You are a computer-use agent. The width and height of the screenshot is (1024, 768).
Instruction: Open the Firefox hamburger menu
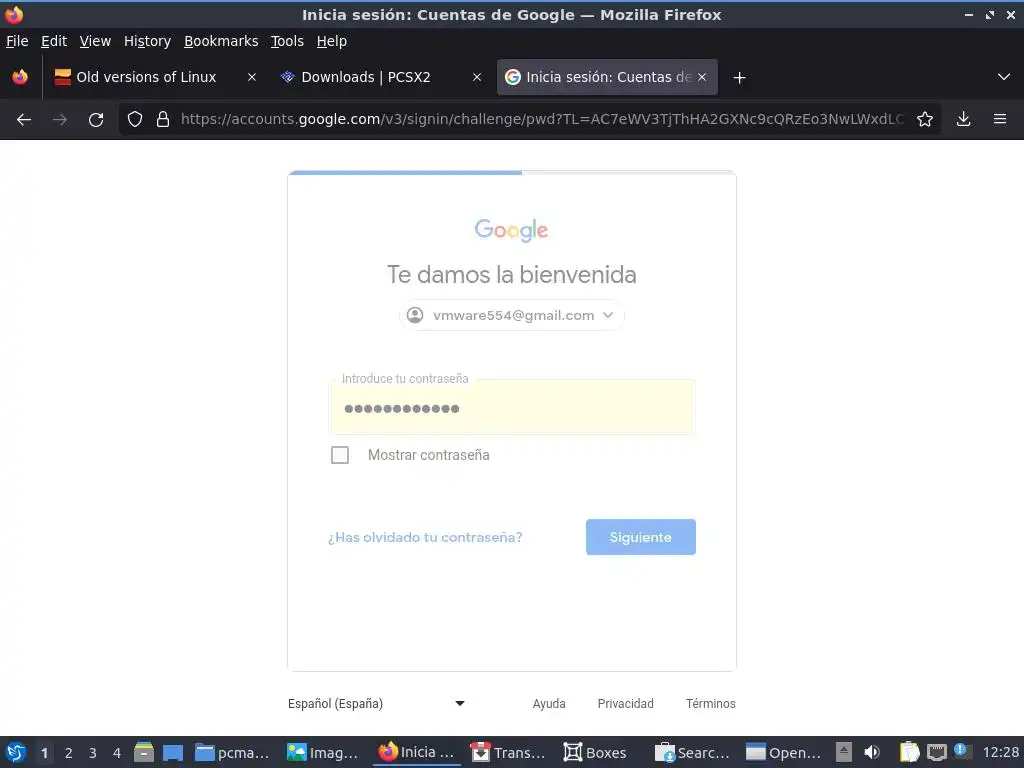coord(1000,119)
